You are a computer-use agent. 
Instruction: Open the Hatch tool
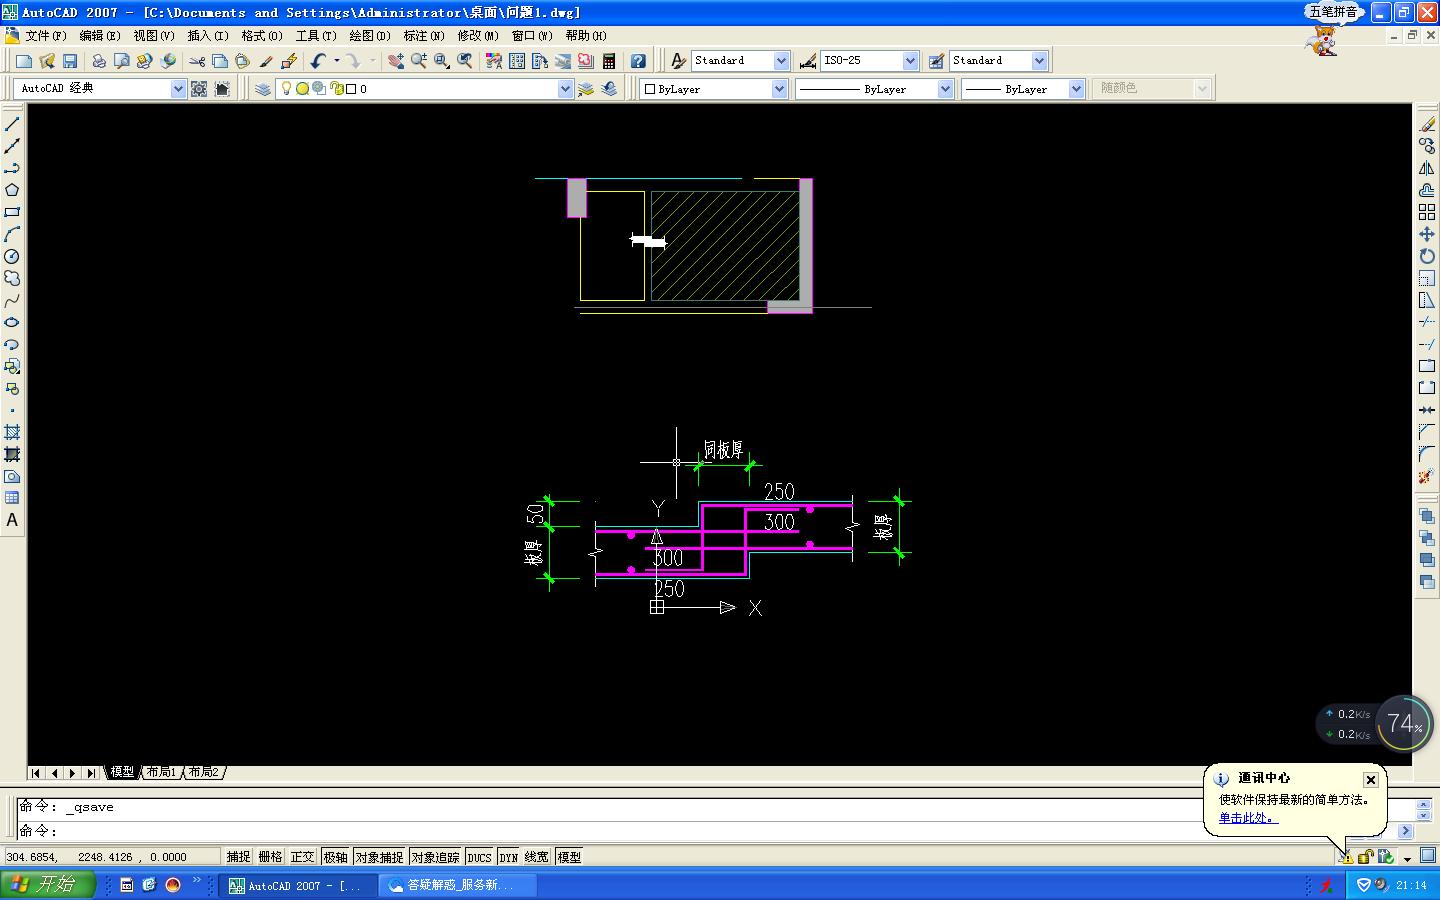click(x=12, y=432)
